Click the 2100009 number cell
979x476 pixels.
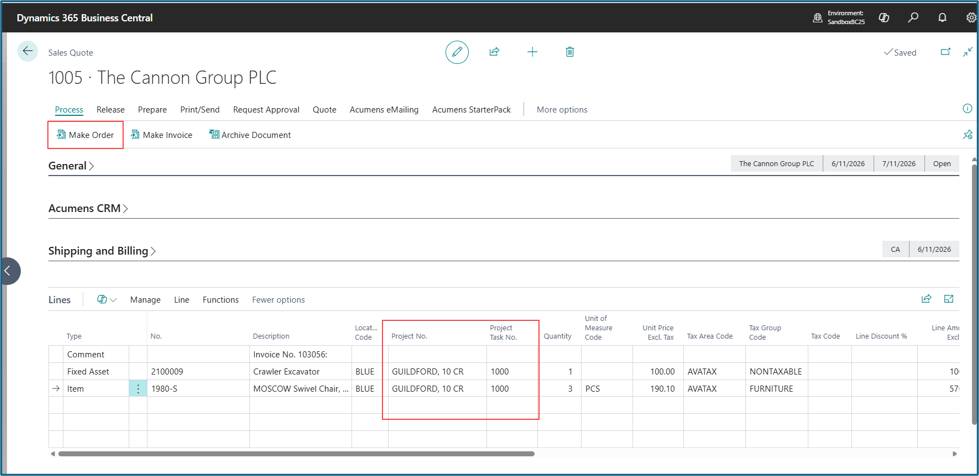[x=198, y=371]
